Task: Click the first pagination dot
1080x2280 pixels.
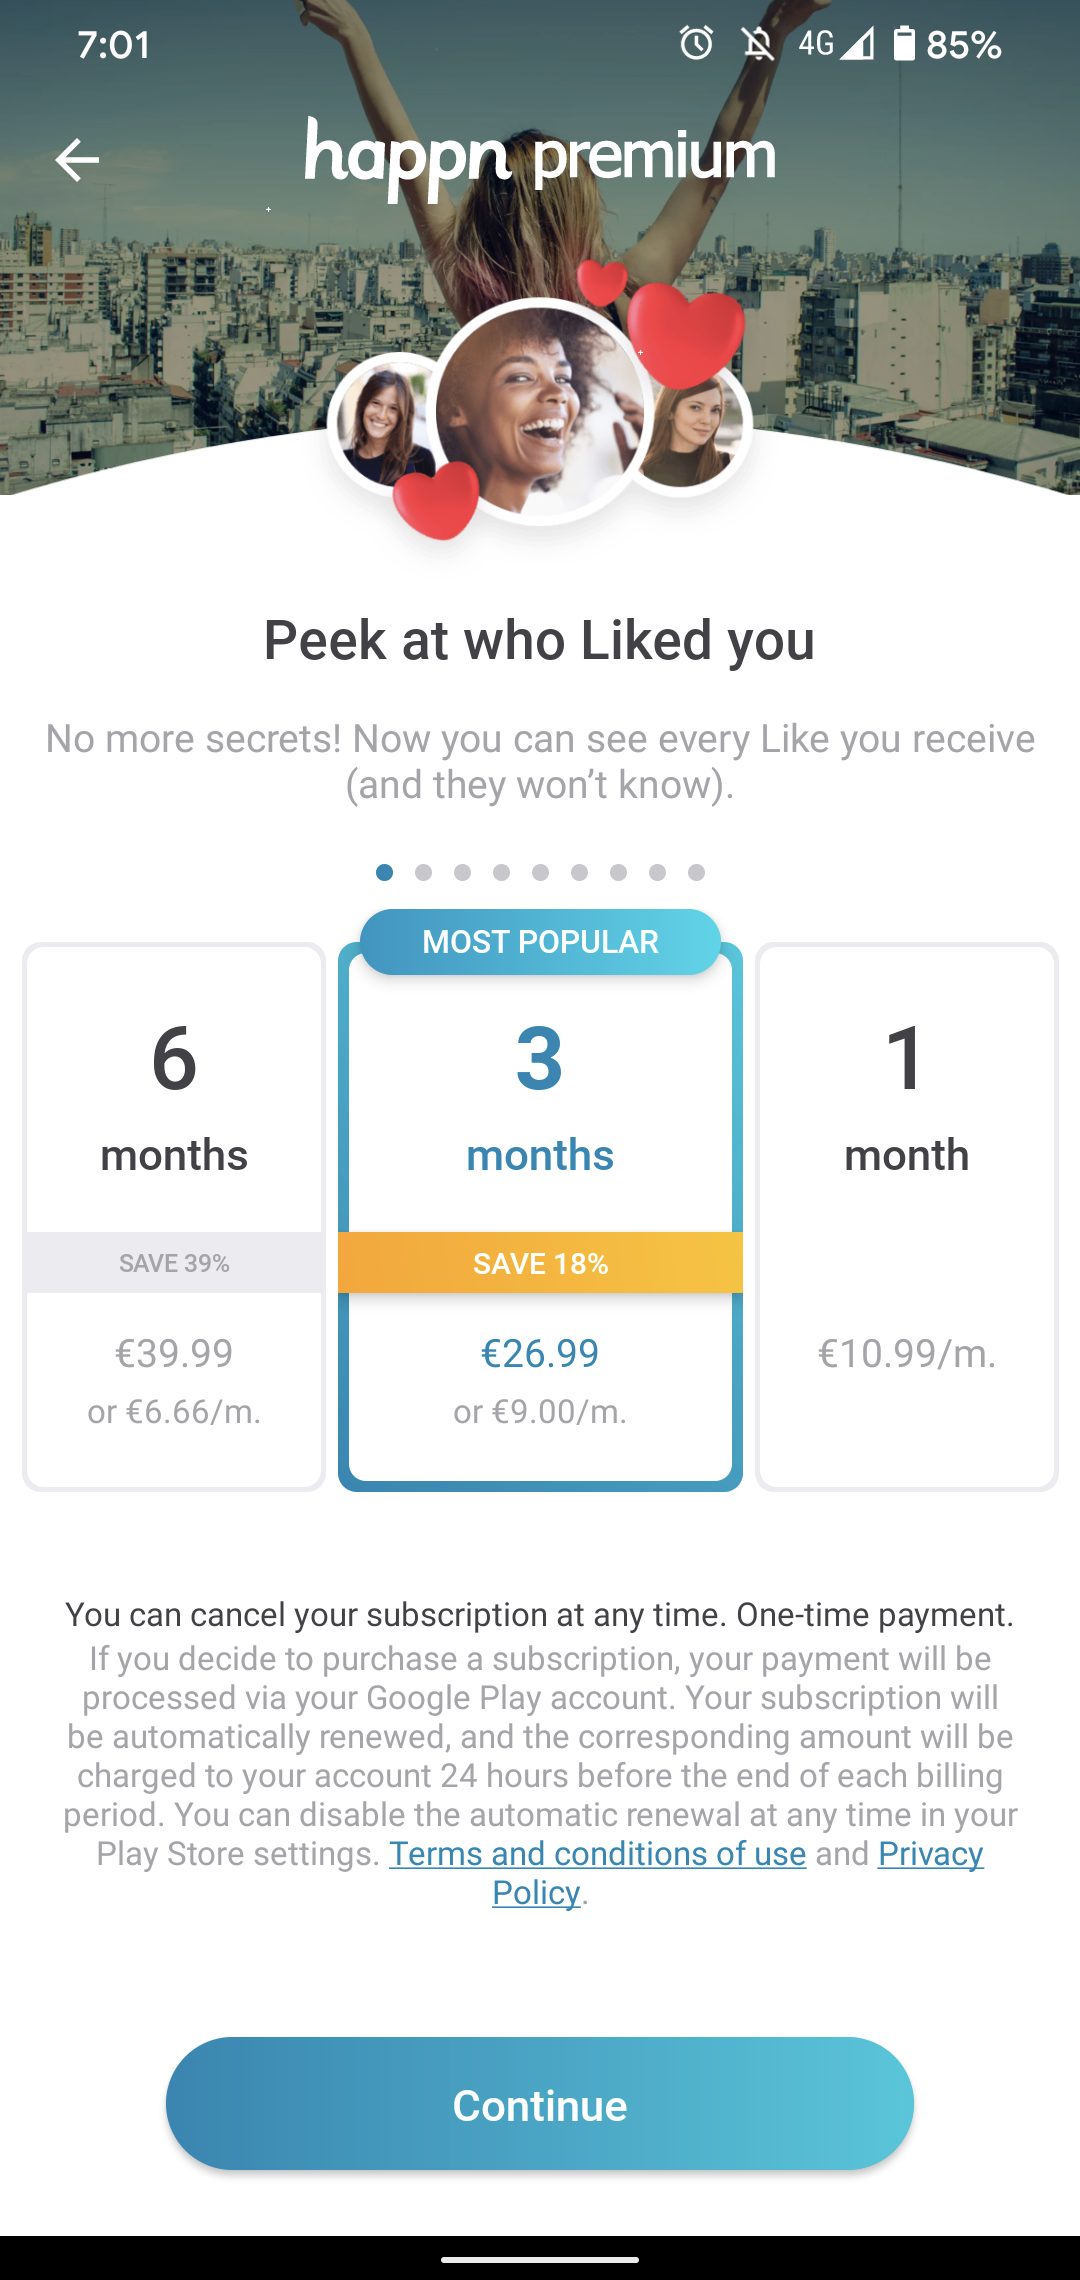Action: tap(384, 872)
